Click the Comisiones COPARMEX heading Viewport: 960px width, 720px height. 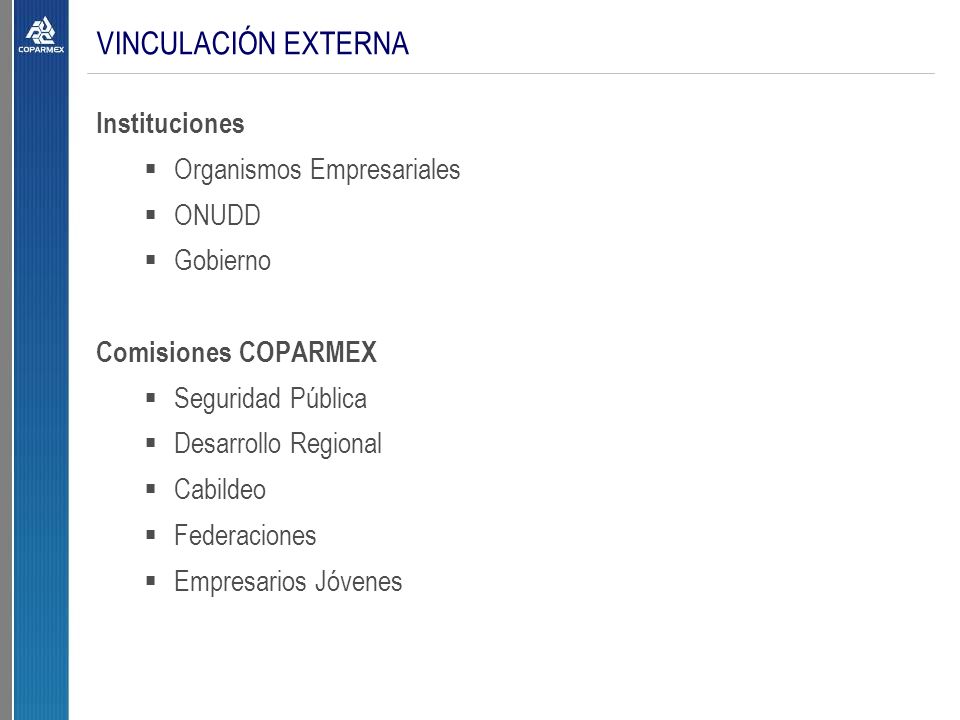pos(236,353)
